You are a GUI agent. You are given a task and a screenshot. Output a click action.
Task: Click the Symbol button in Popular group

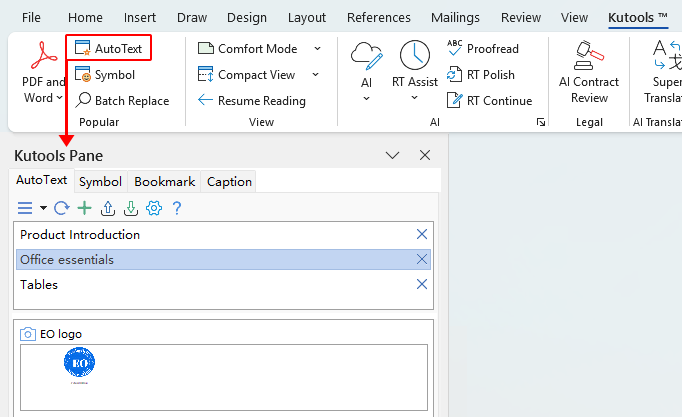tap(105, 75)
